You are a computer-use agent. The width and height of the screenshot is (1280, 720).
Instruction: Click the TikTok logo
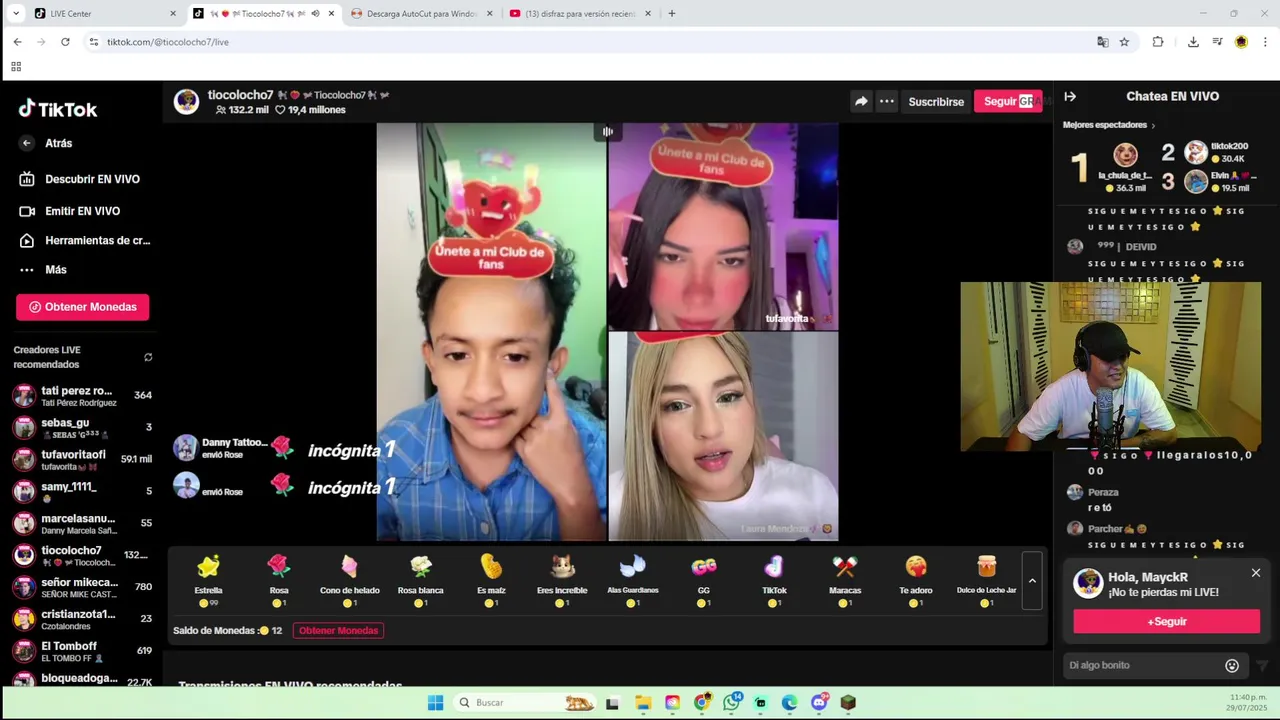click(58, 109)
